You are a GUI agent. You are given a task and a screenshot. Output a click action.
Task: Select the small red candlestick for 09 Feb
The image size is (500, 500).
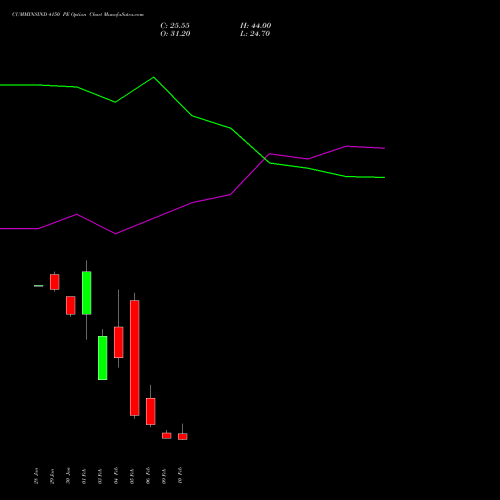click(x=167, y=436)
